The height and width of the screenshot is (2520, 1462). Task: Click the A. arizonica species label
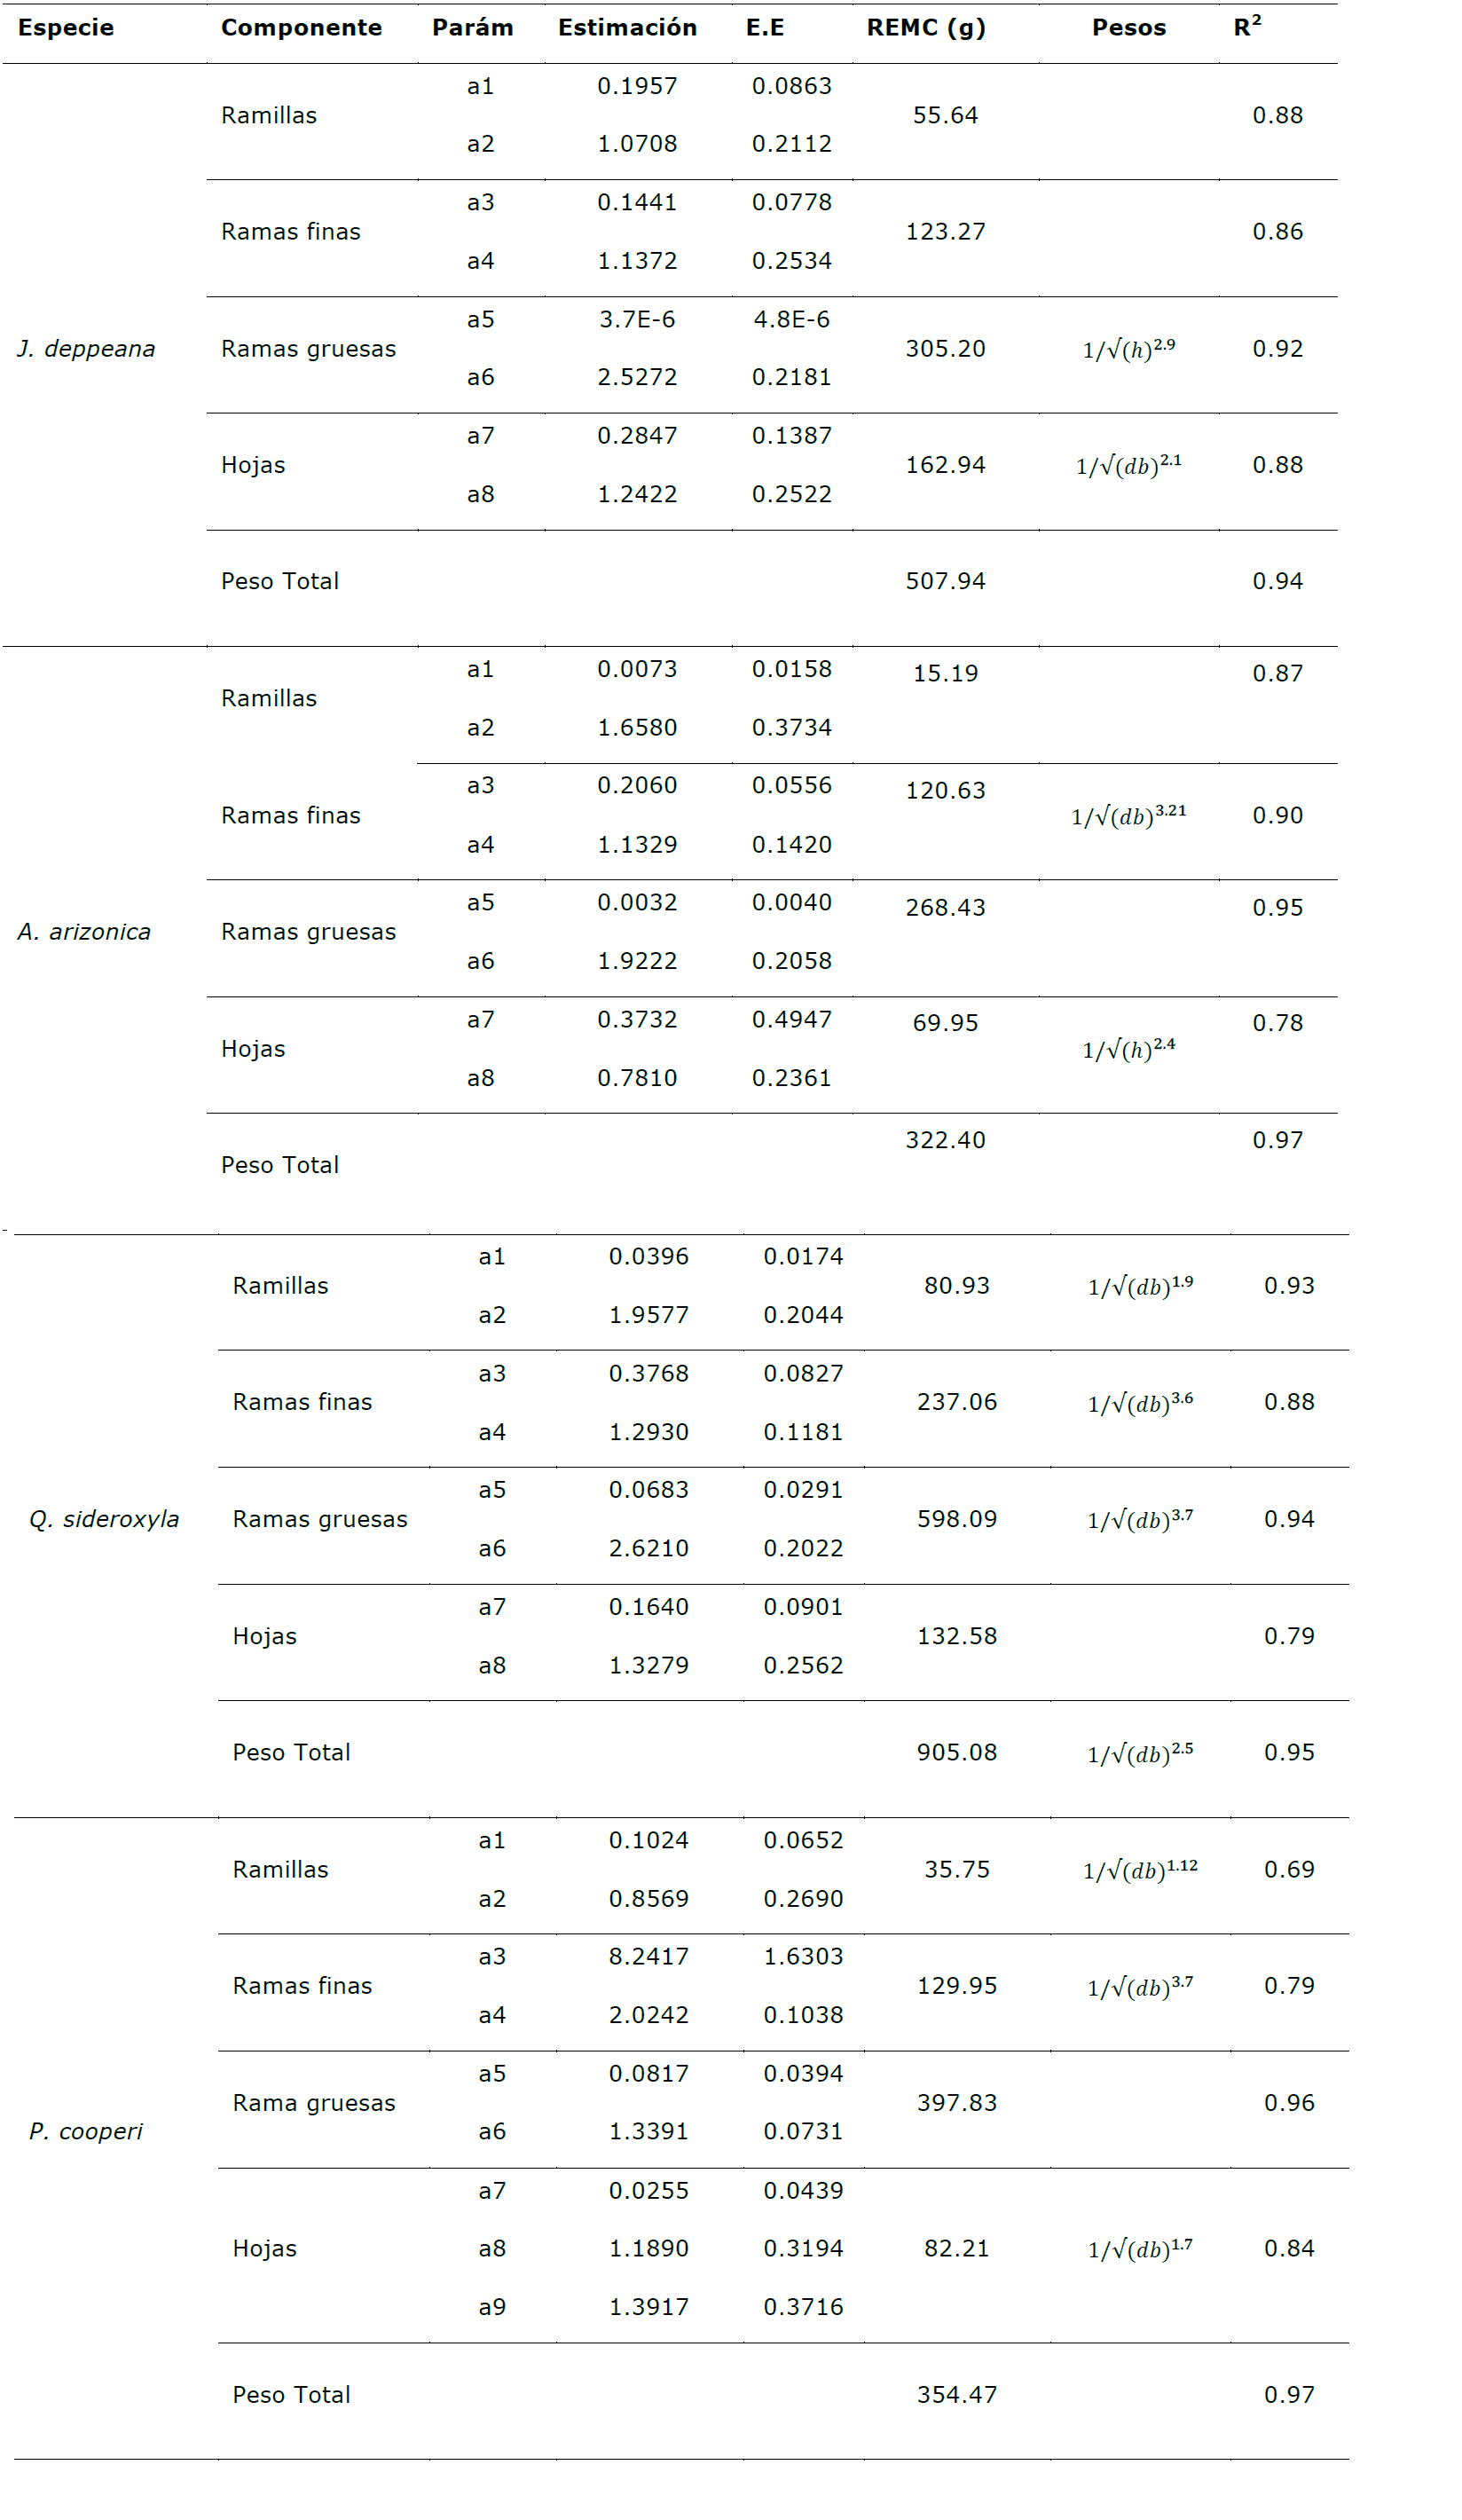[84, 932]
